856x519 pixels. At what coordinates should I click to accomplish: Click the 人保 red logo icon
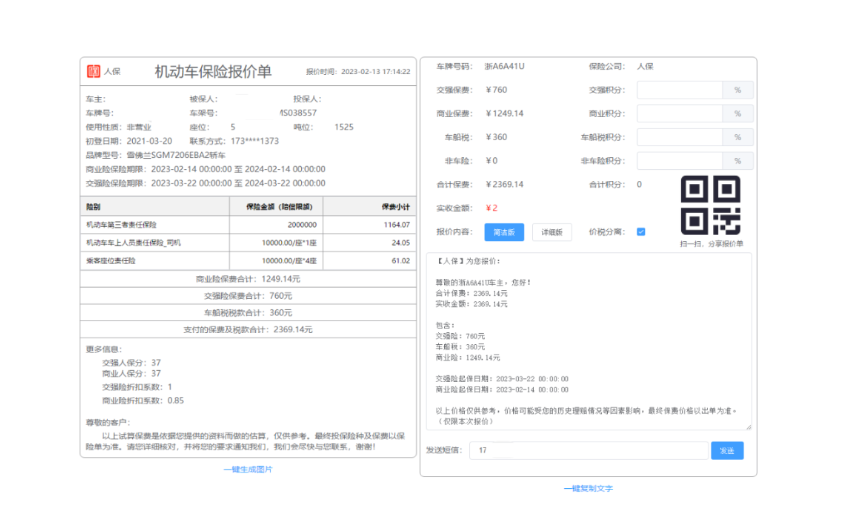click(x=93, y=71)
